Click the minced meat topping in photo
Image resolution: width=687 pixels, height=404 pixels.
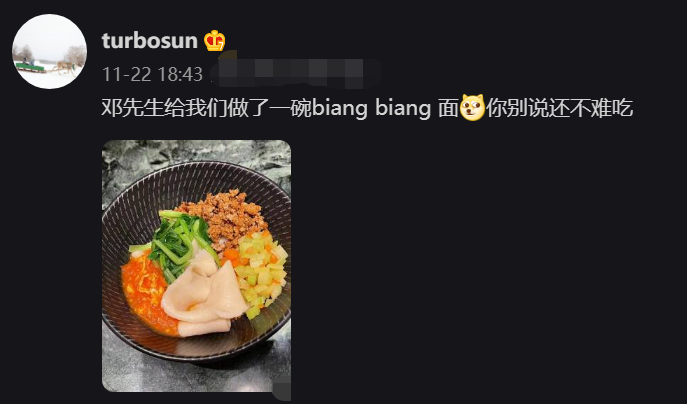pos(226,216)
